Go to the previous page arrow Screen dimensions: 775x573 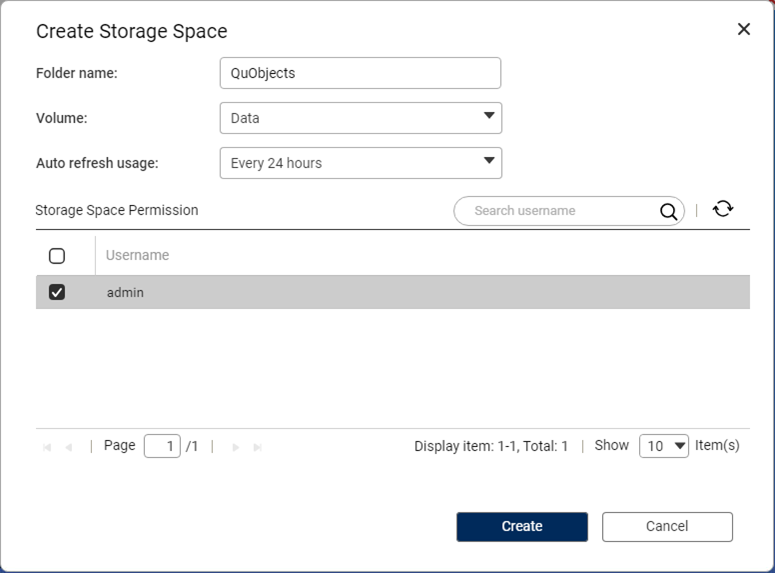click(x=69, y=447)
